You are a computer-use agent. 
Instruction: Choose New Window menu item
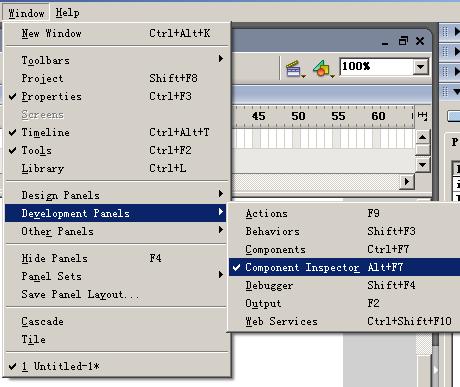tap(117, 33)
